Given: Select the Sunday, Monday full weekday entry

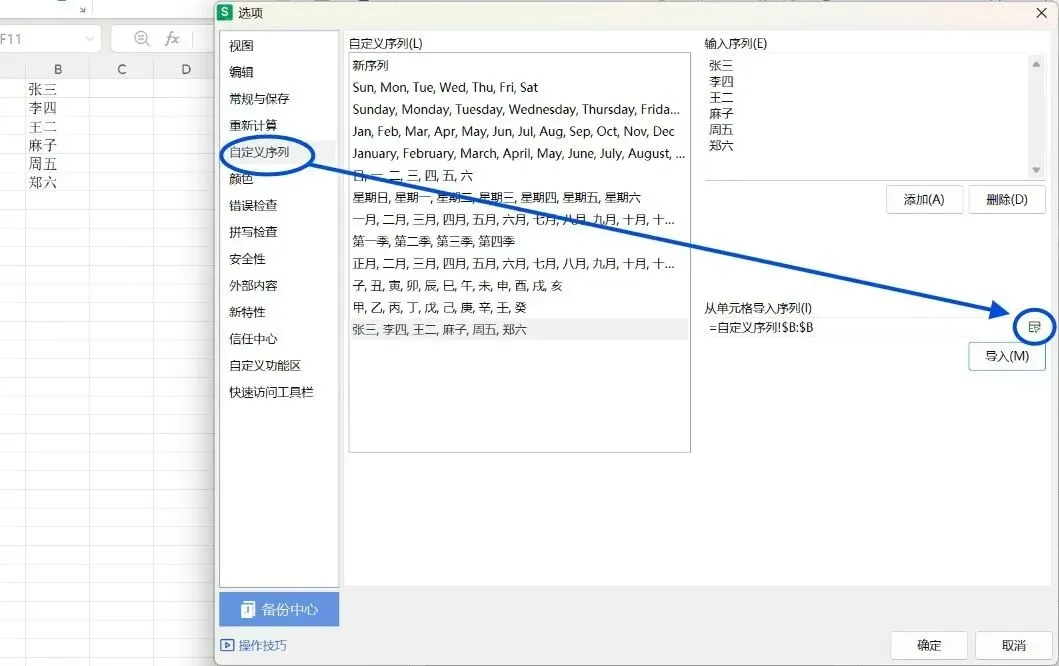Looking at the screenshot, I should point(519,109).
